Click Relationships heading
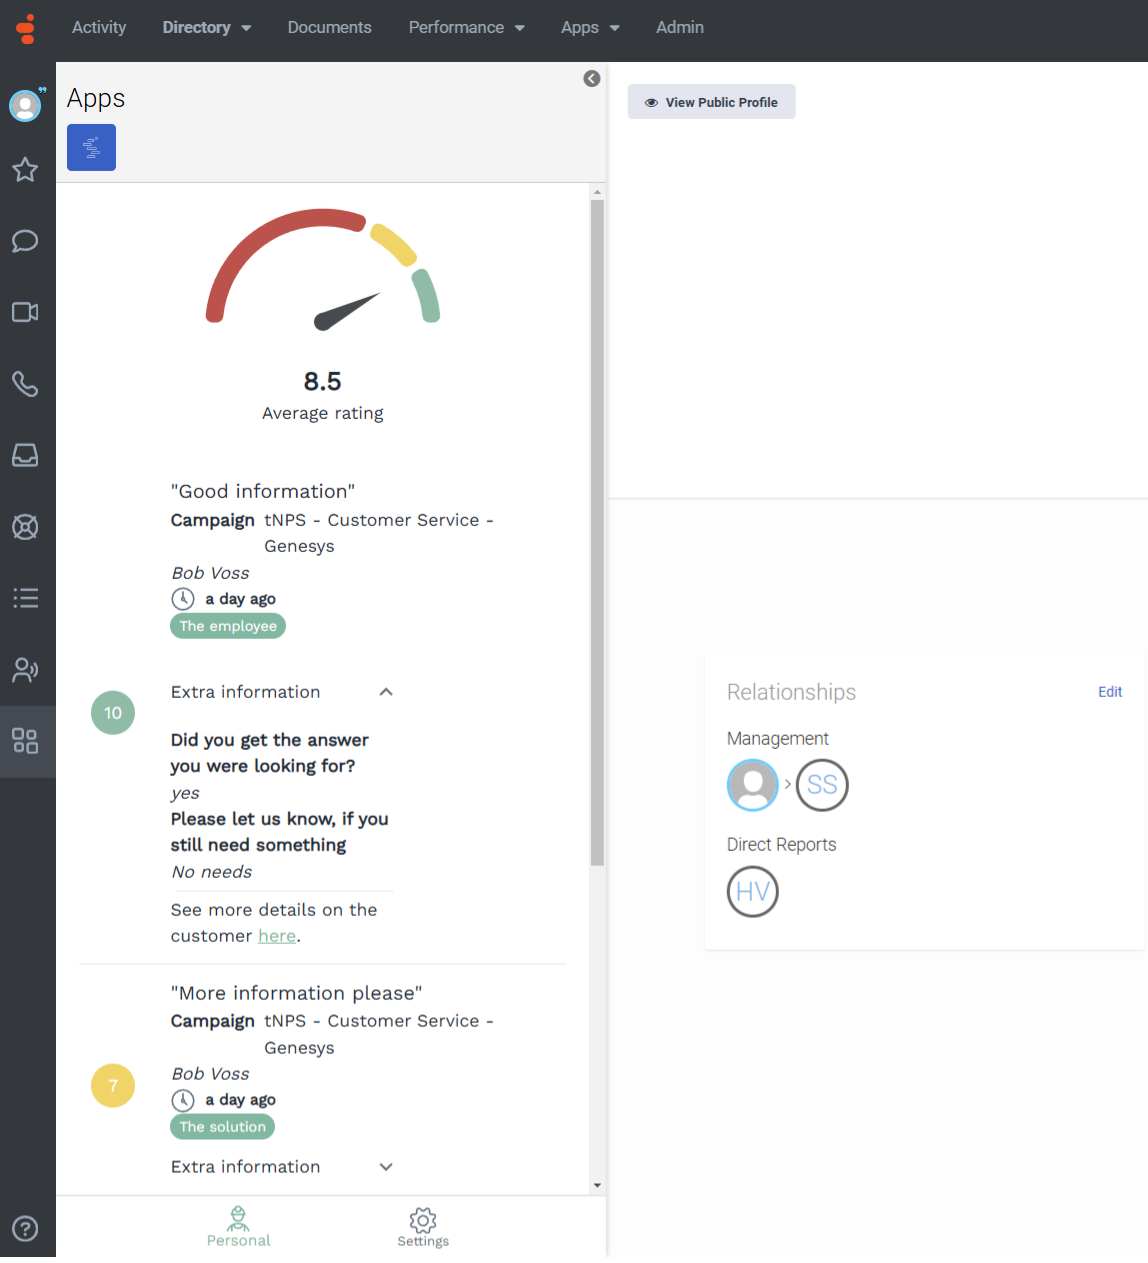Screen dimensions: 1148x1263 791,692
